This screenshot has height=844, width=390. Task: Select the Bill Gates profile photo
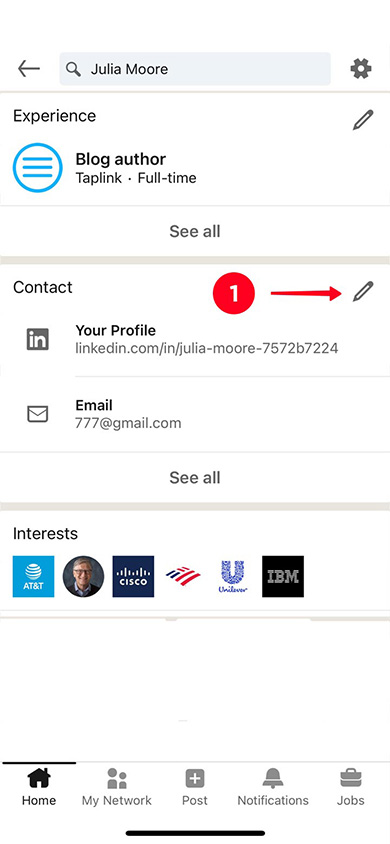83,576
